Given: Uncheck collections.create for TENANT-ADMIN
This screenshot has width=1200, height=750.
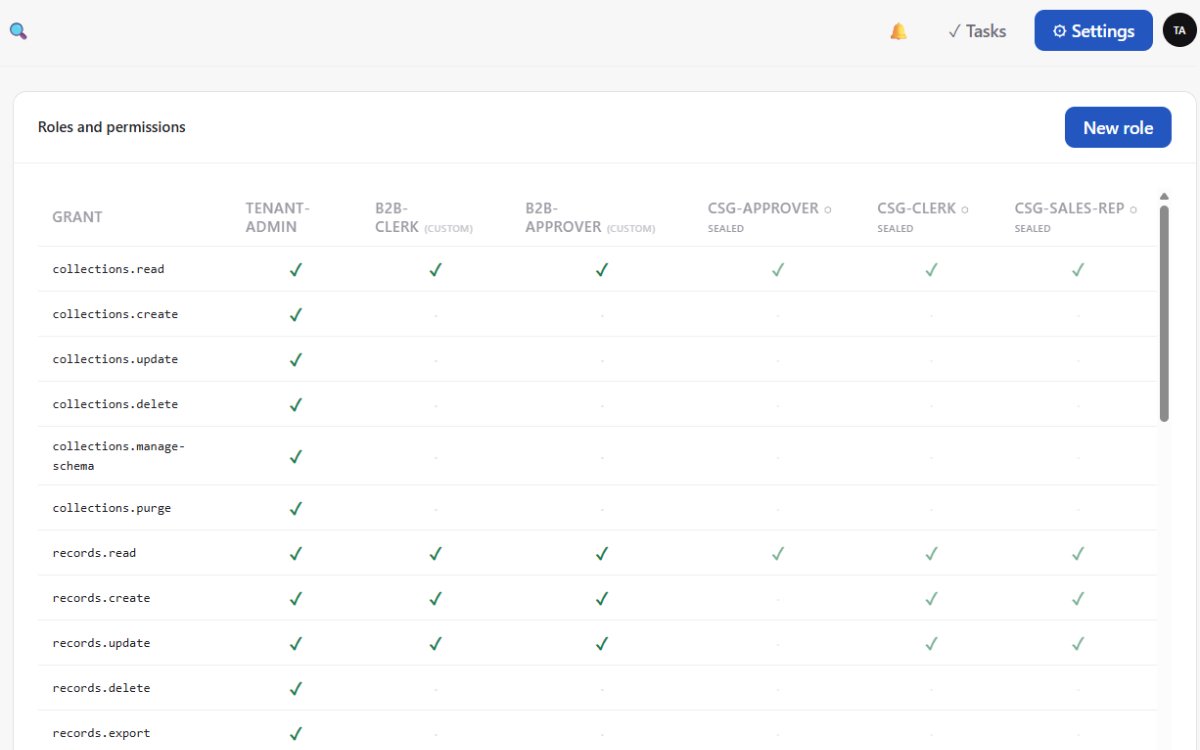Looking at the screenshot, I should coord(295,314).
